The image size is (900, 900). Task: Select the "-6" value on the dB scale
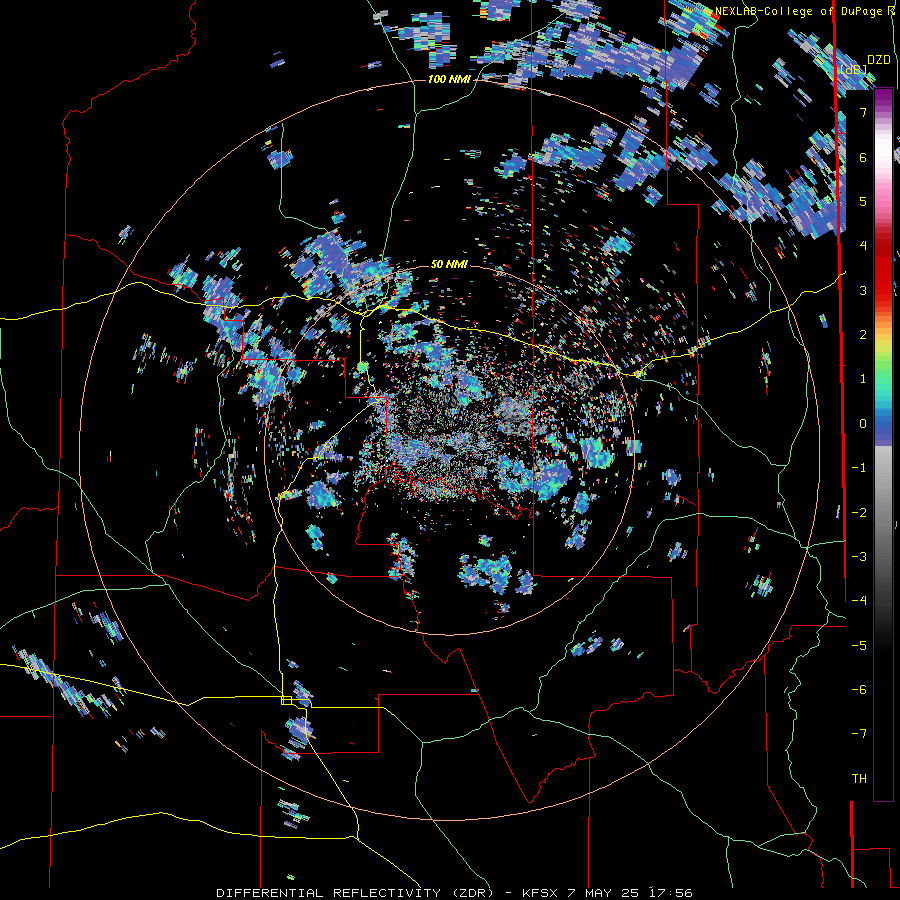pyautogui.click(x=859, y=690)
